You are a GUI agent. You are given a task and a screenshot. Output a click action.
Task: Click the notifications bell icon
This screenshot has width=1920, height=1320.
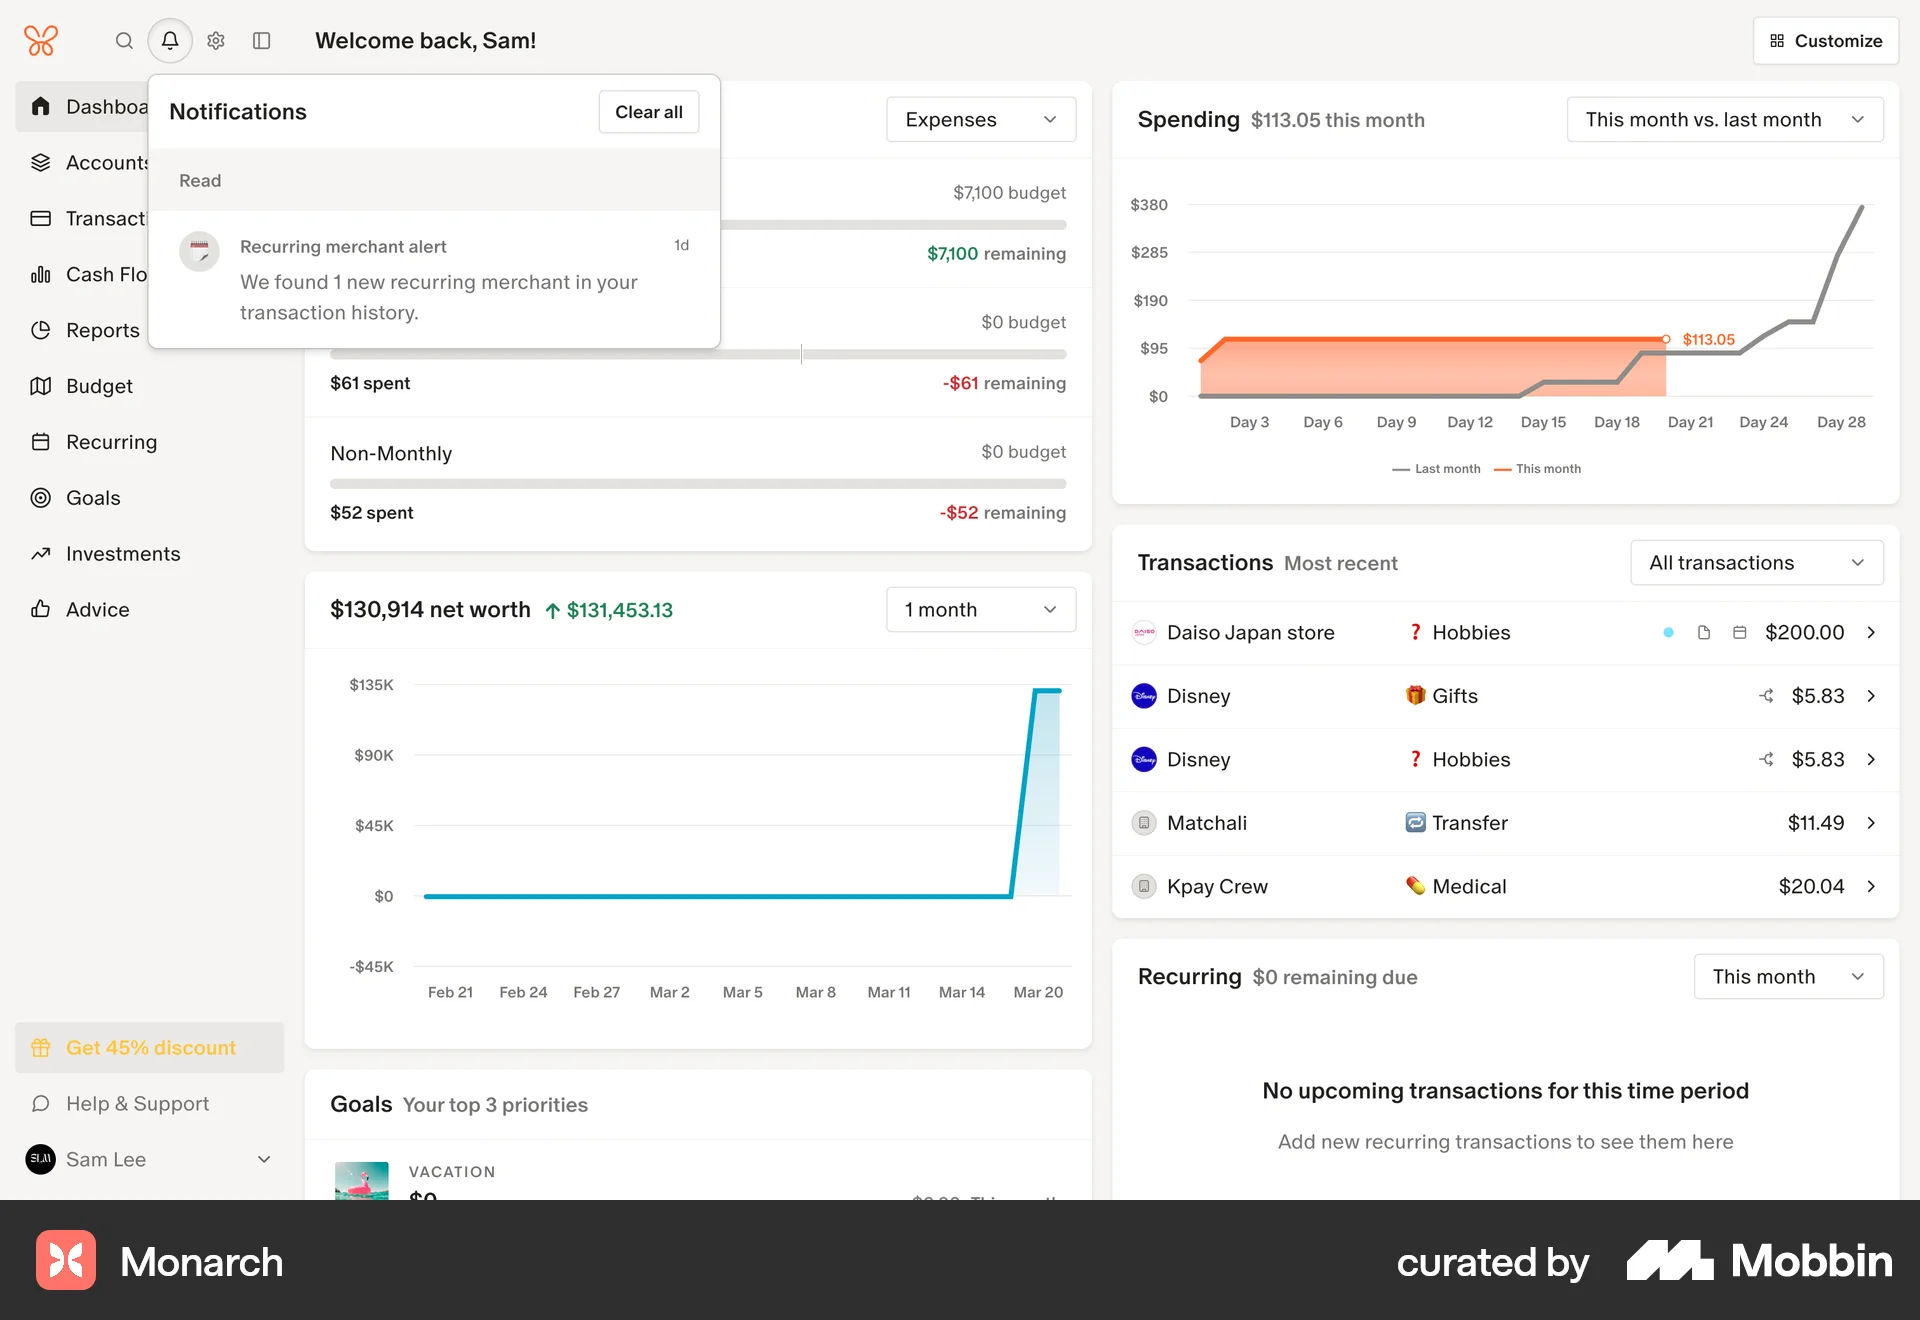[x=169, y=41]
